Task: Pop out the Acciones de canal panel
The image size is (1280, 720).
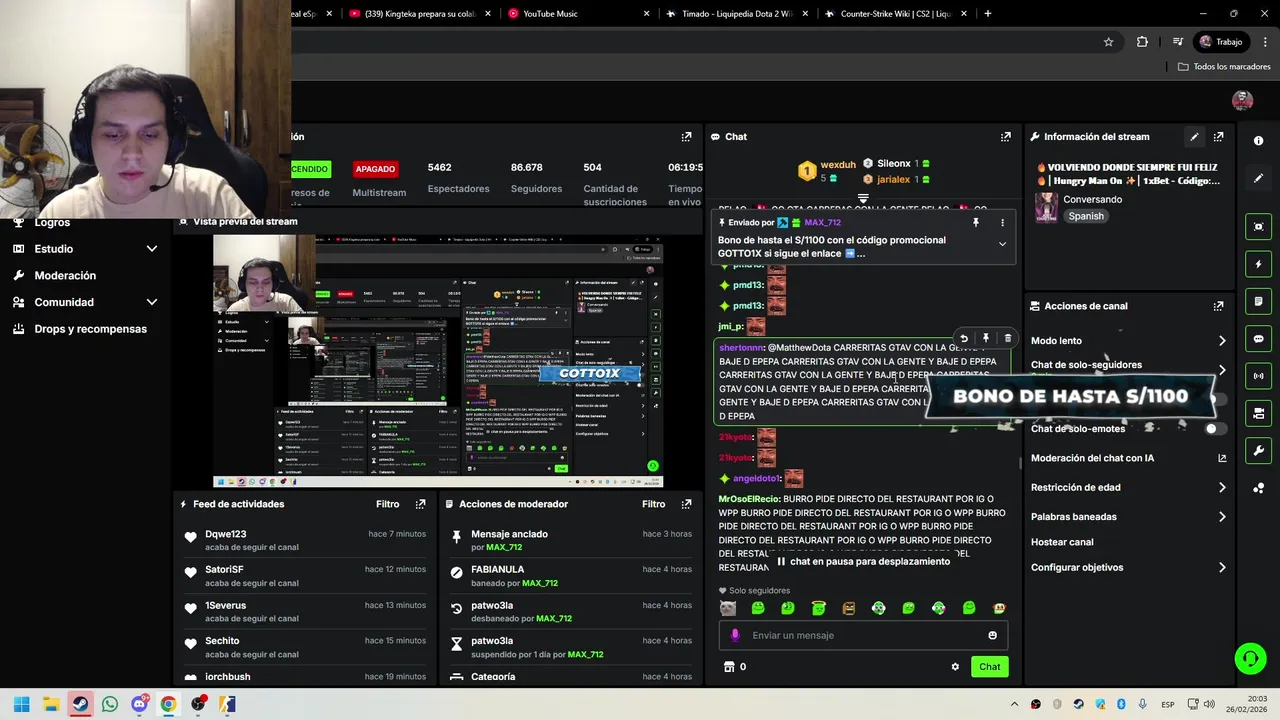Action: 1218,306
